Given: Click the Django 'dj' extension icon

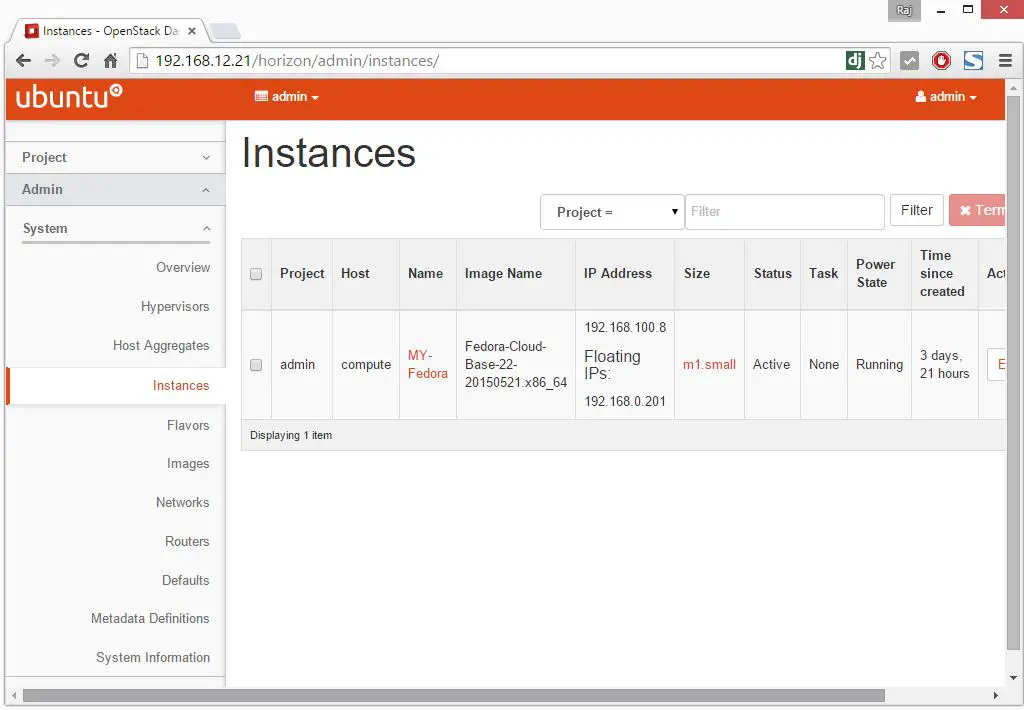Looking at the screenshot, I should 855,61.
